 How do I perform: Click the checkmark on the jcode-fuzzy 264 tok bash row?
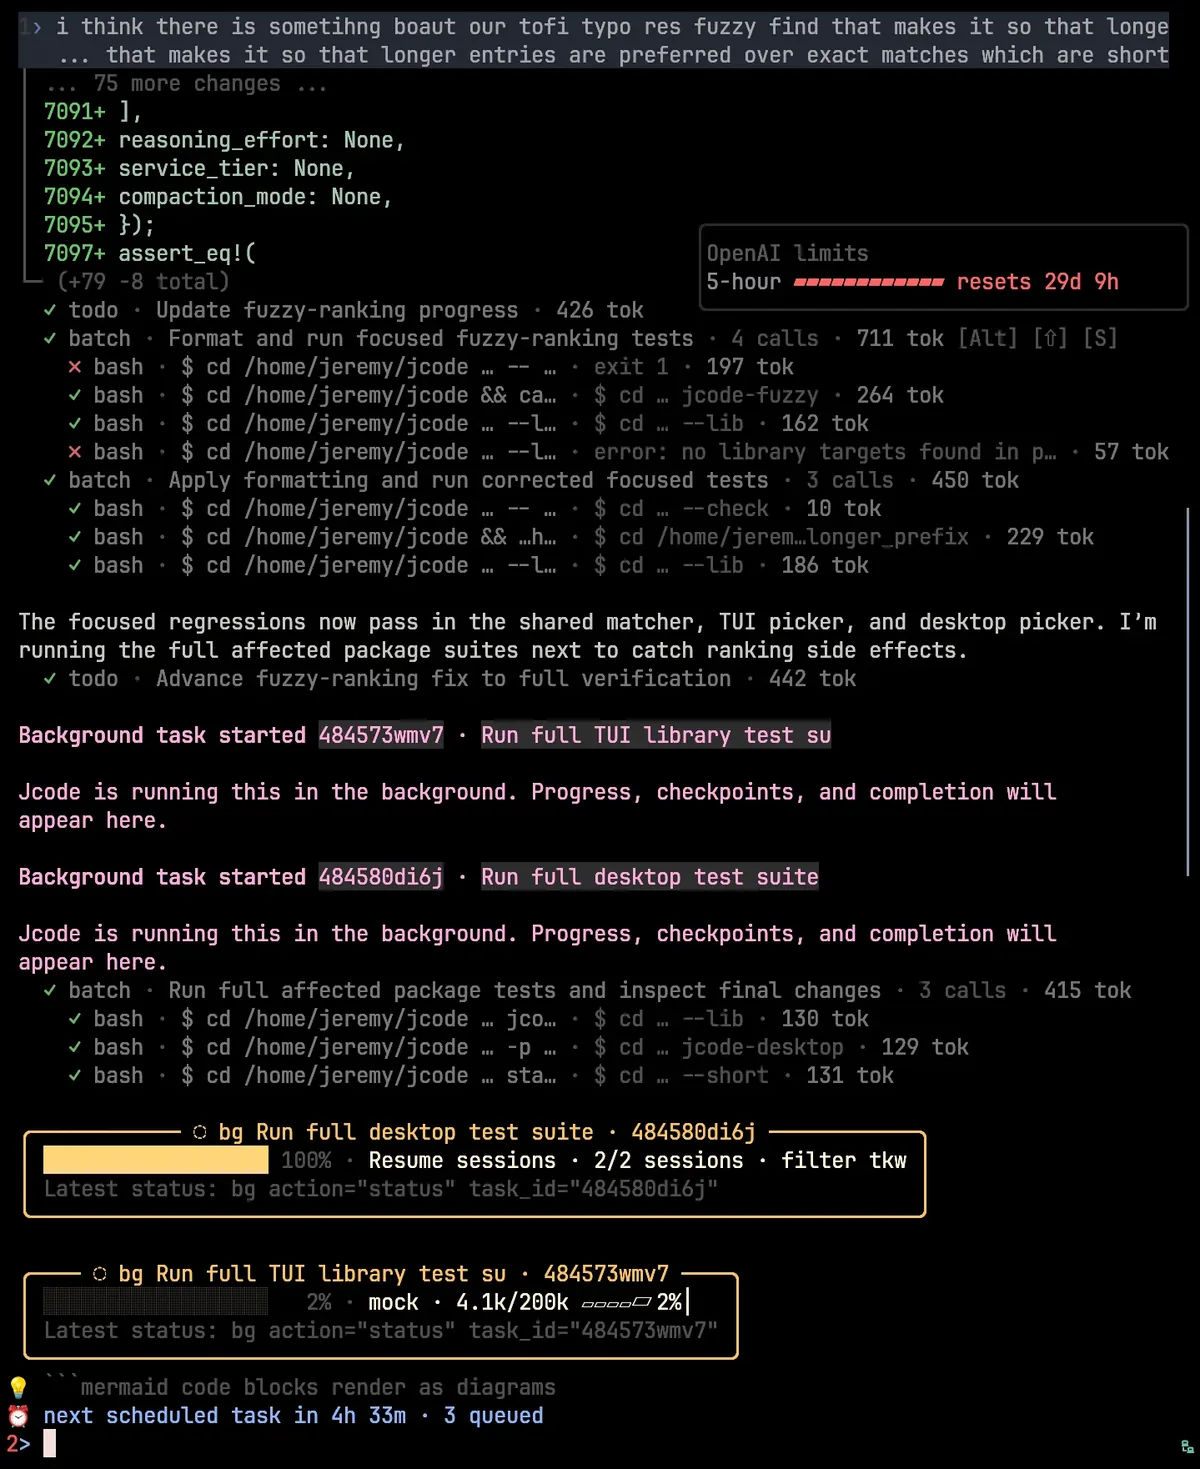(x=75, y=396)
